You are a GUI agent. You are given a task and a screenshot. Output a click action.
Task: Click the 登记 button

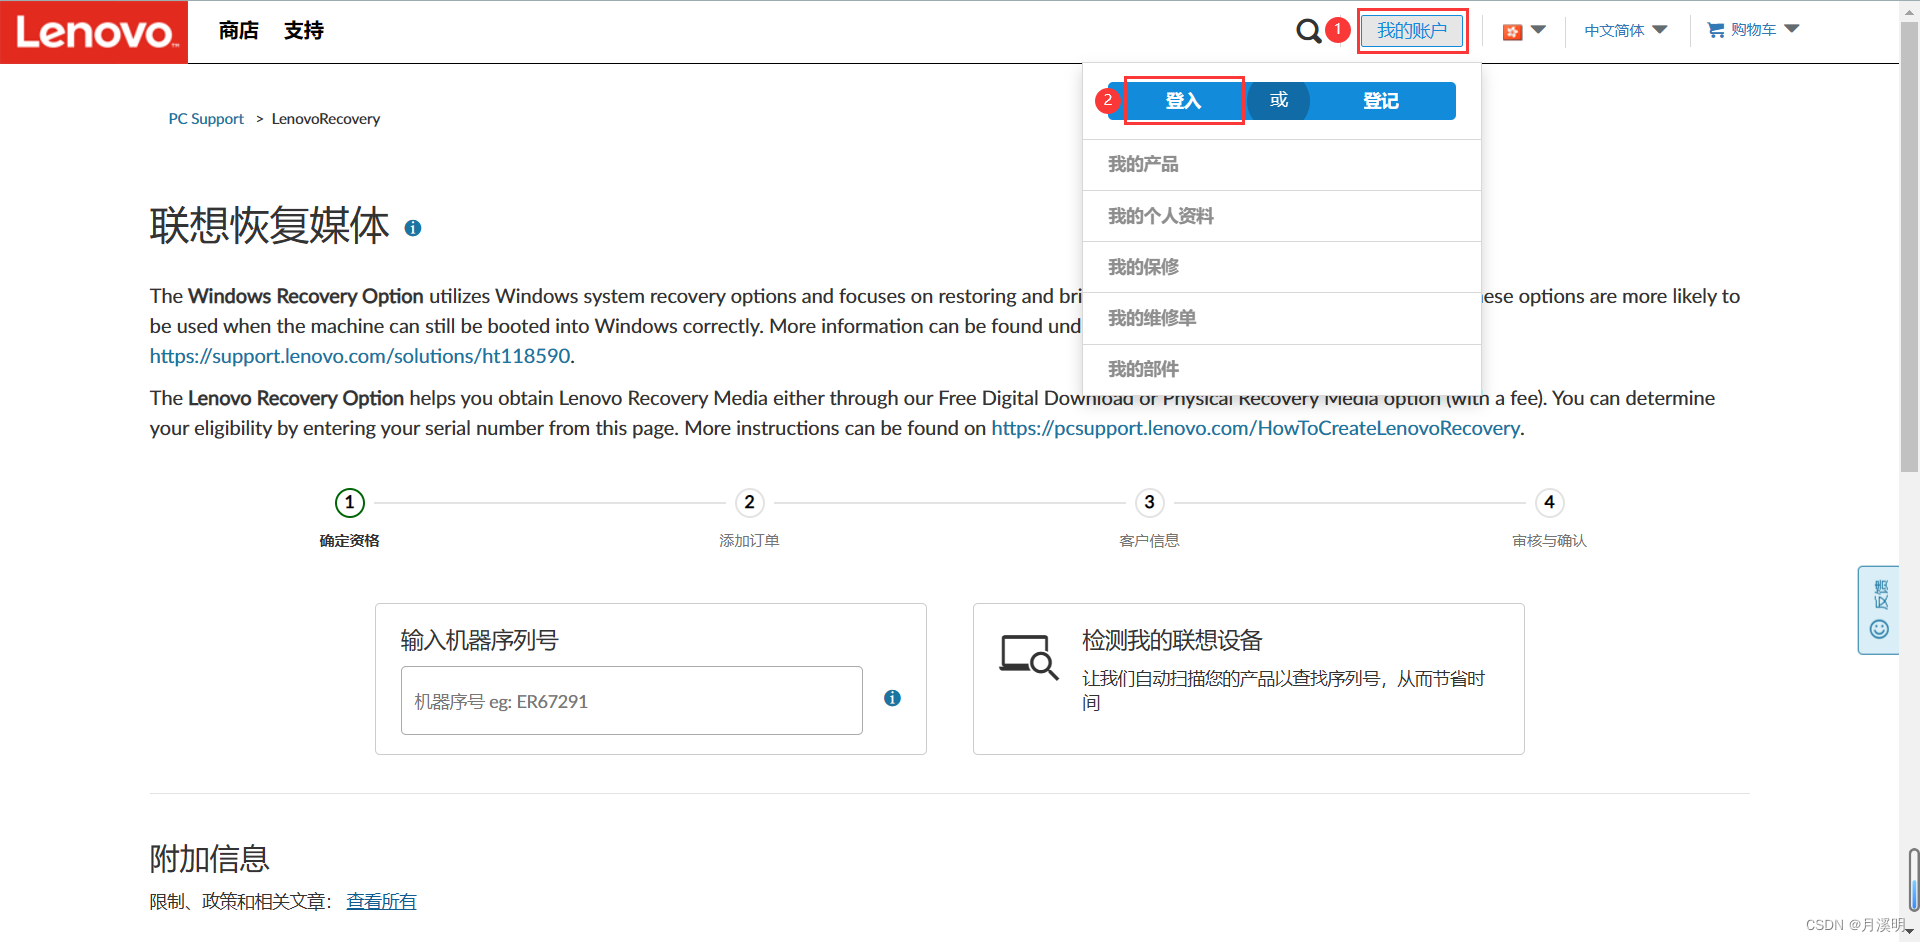[1381, 100]
